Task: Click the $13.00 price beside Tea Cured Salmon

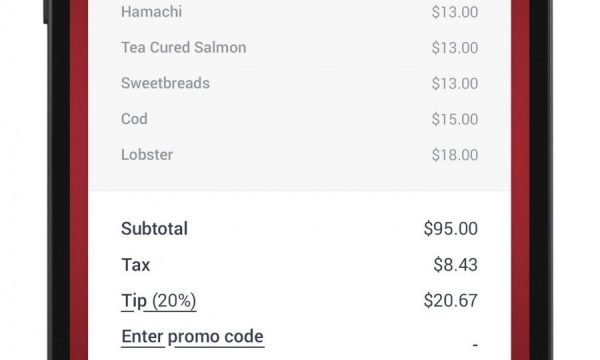Action: (455, 48)
